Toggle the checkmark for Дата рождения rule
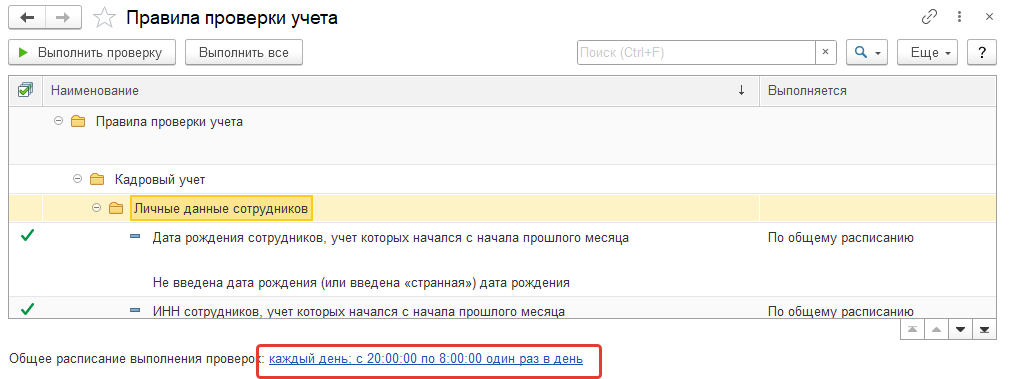This screenshot has width=1011, height=379. (x=27, y=236)
